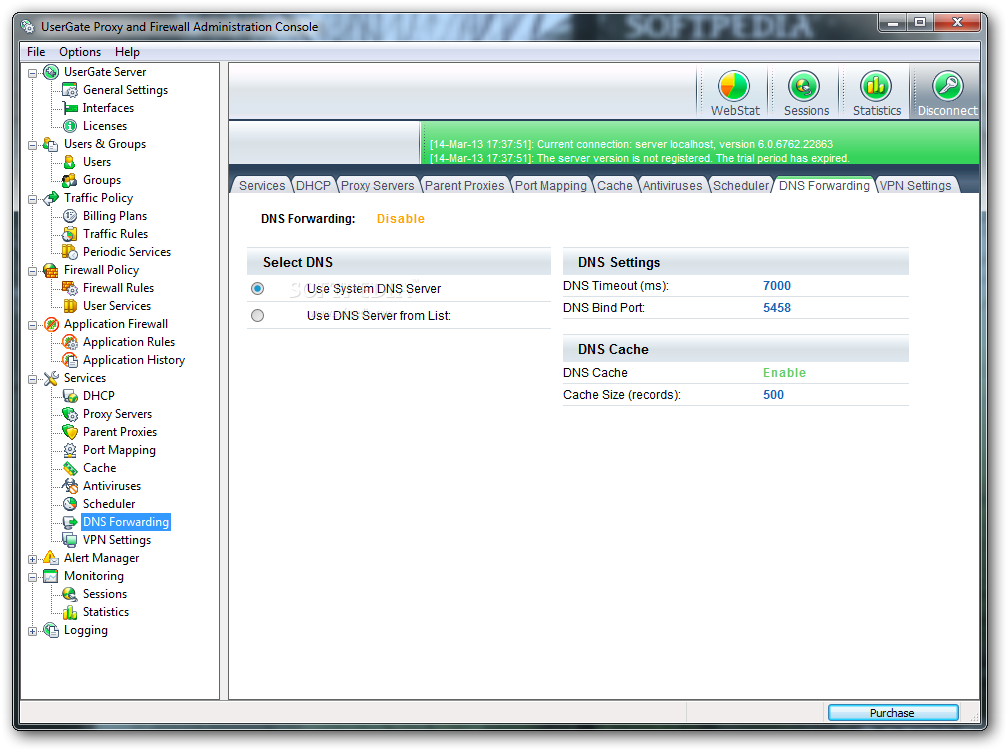Image resolution: width=1008 pixels, height=751 pixels.
Task: Switch to the Proxy Servers tab
Action: click(x=377, y=186)
